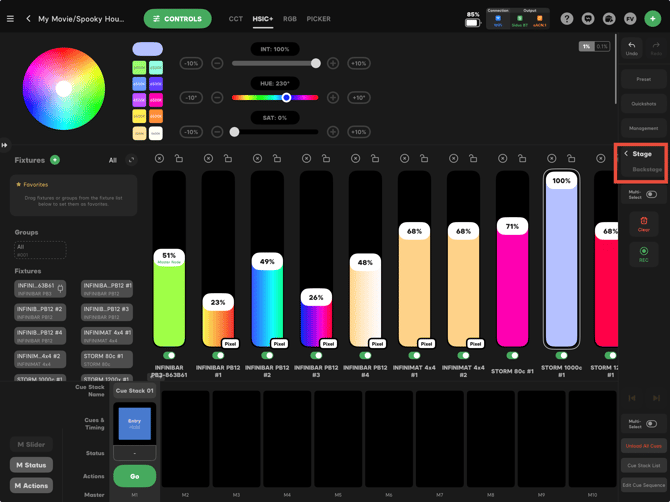
Task: Click the Unload All Cues button
Action: [x=644, y=446]
